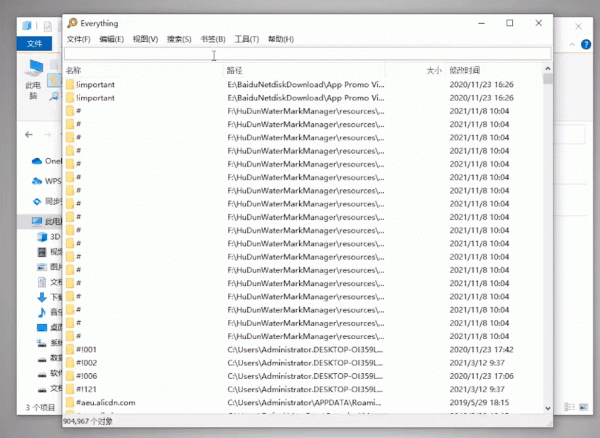Open the 编辑(E) menu

coord(111,39)
